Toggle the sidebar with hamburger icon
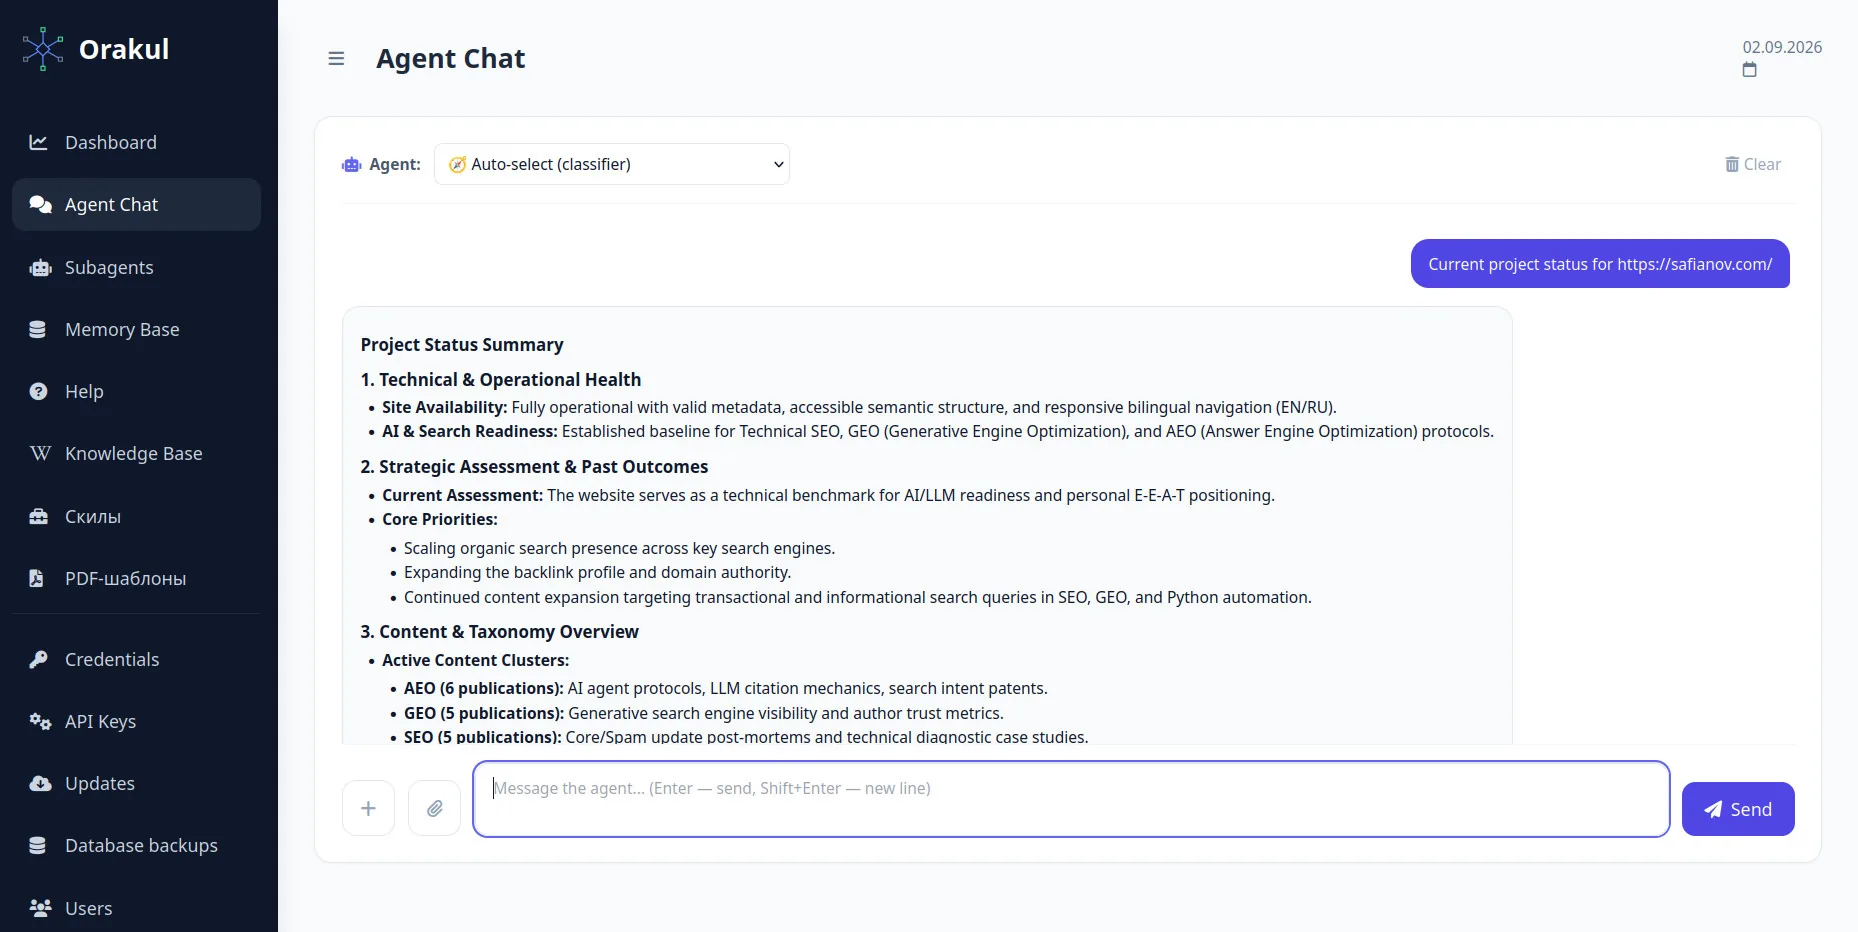 coord(336,59)
